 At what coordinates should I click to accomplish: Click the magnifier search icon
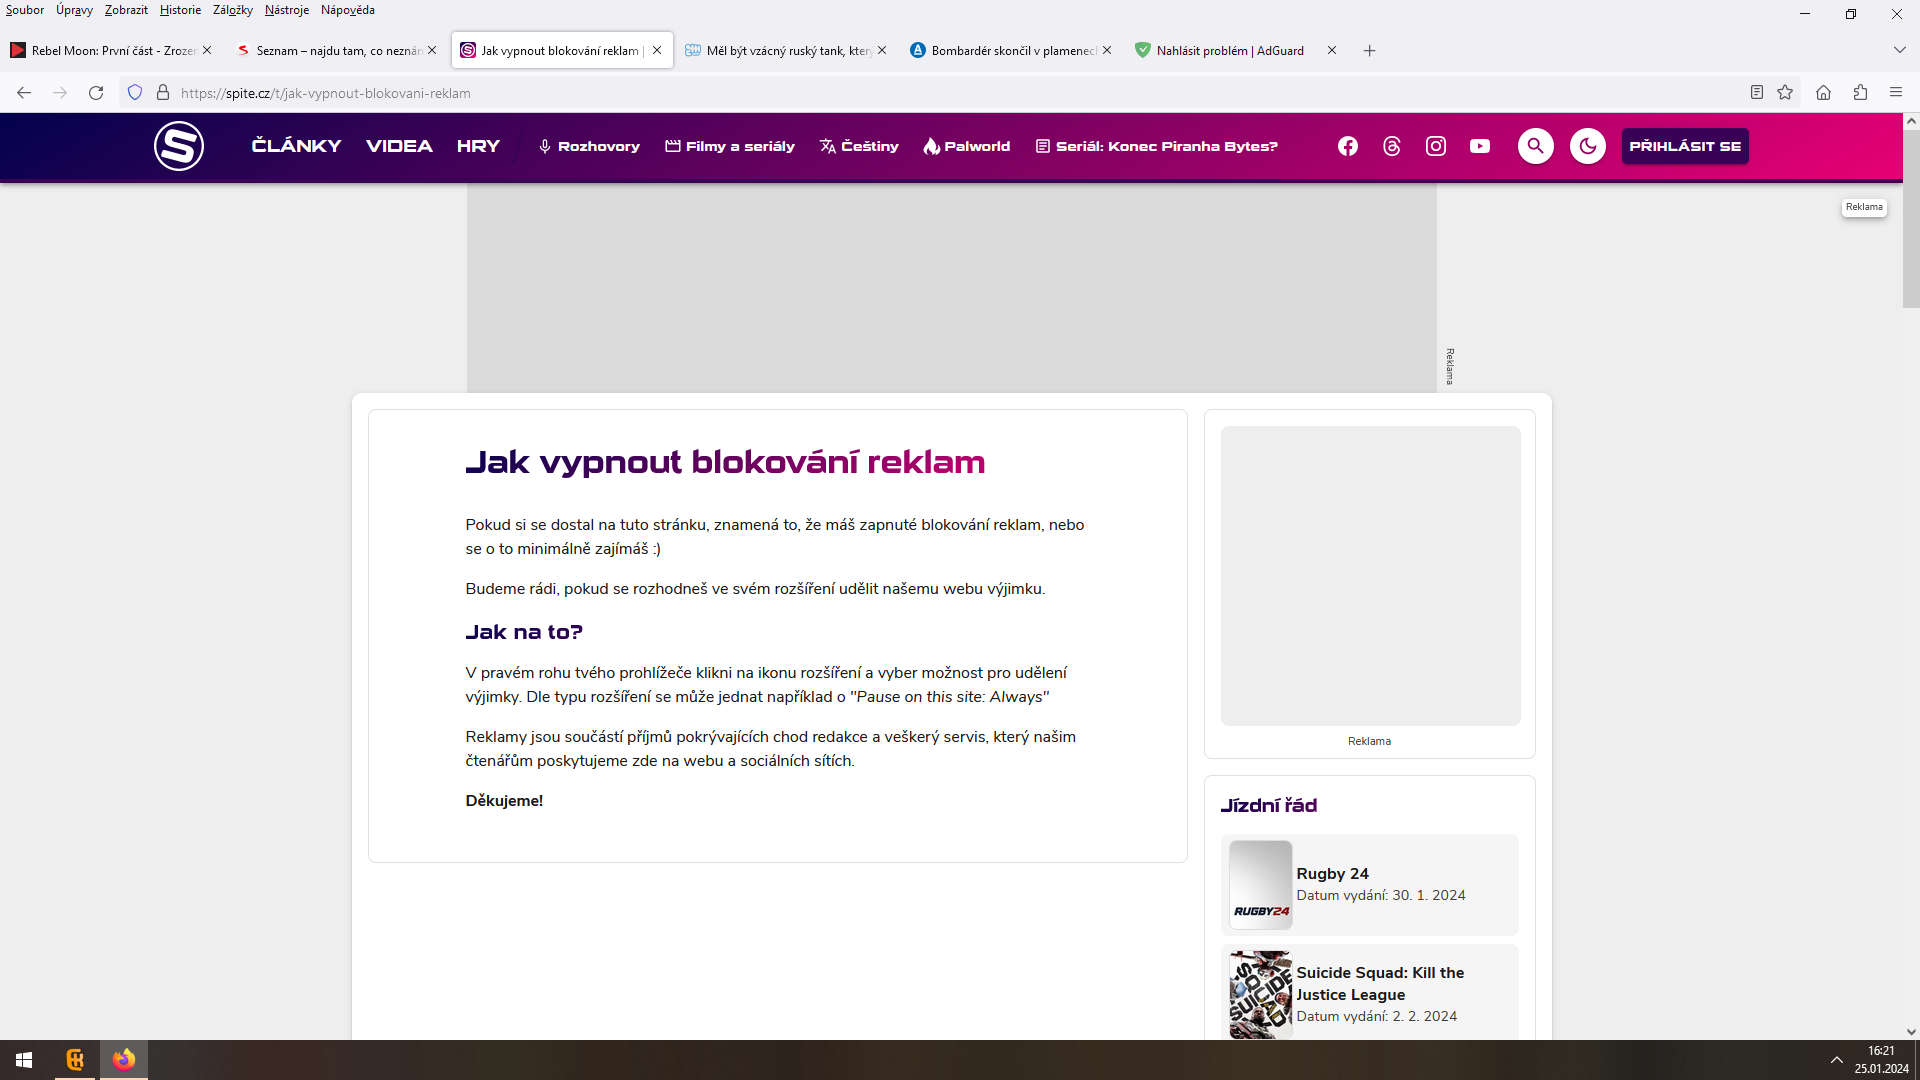click(1536, 146)
